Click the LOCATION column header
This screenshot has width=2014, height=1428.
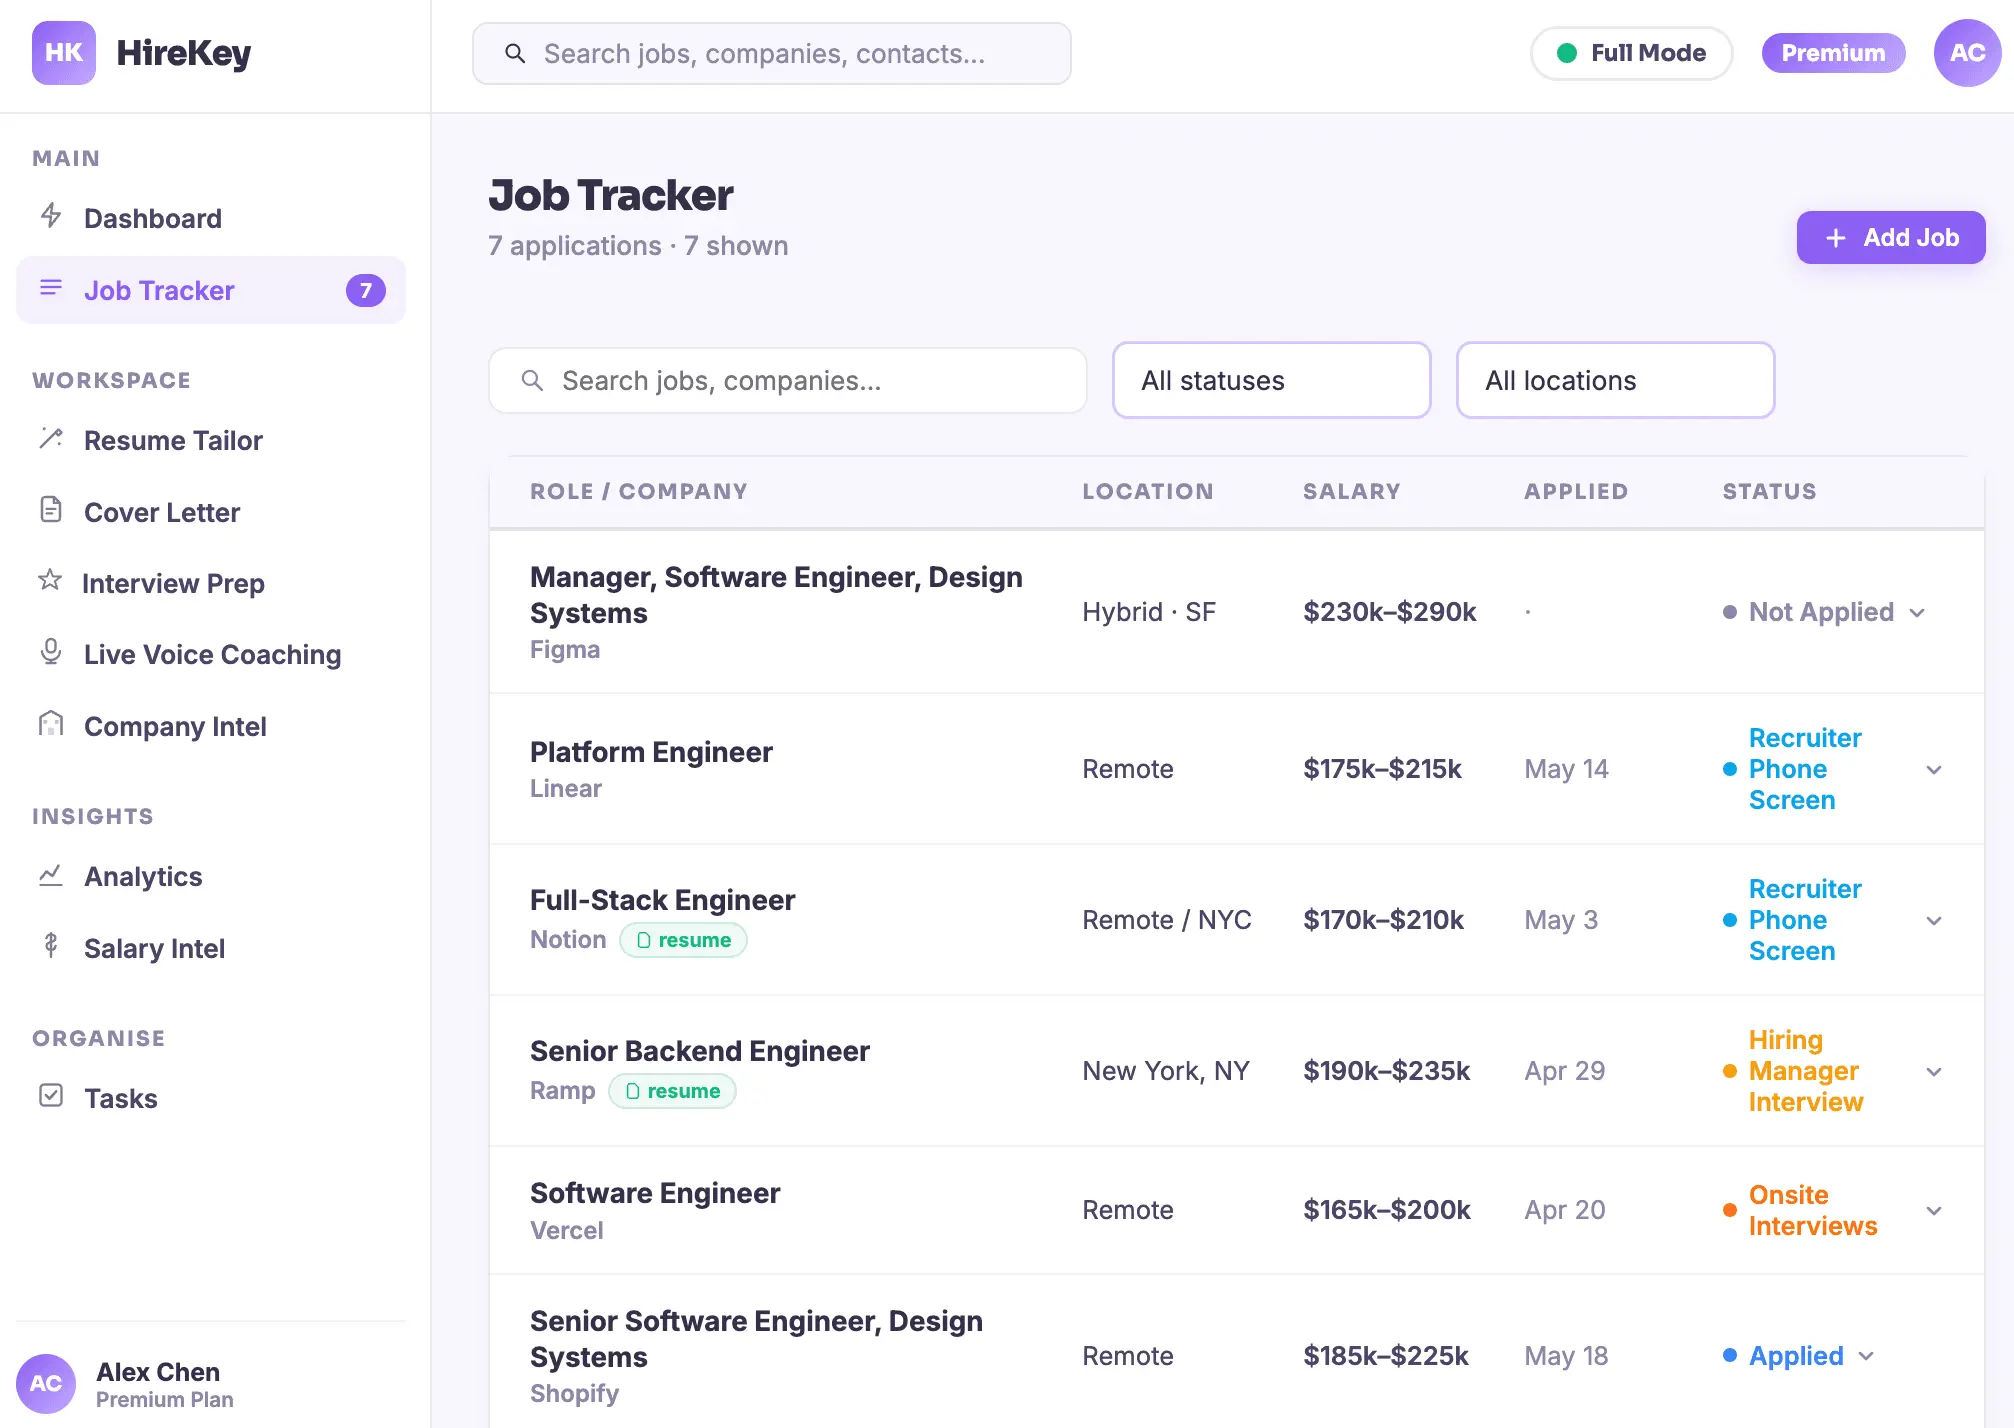pos(1147,491)
